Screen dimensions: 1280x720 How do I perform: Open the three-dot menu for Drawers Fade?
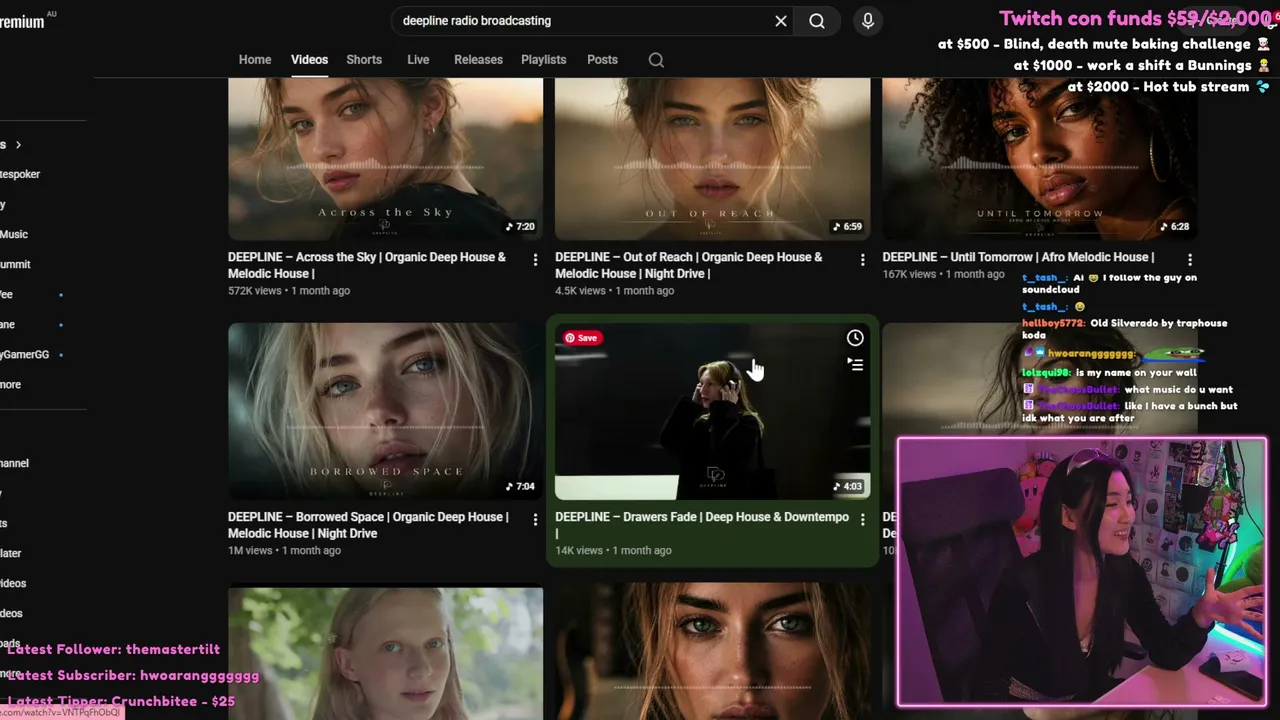pos(862,520)
